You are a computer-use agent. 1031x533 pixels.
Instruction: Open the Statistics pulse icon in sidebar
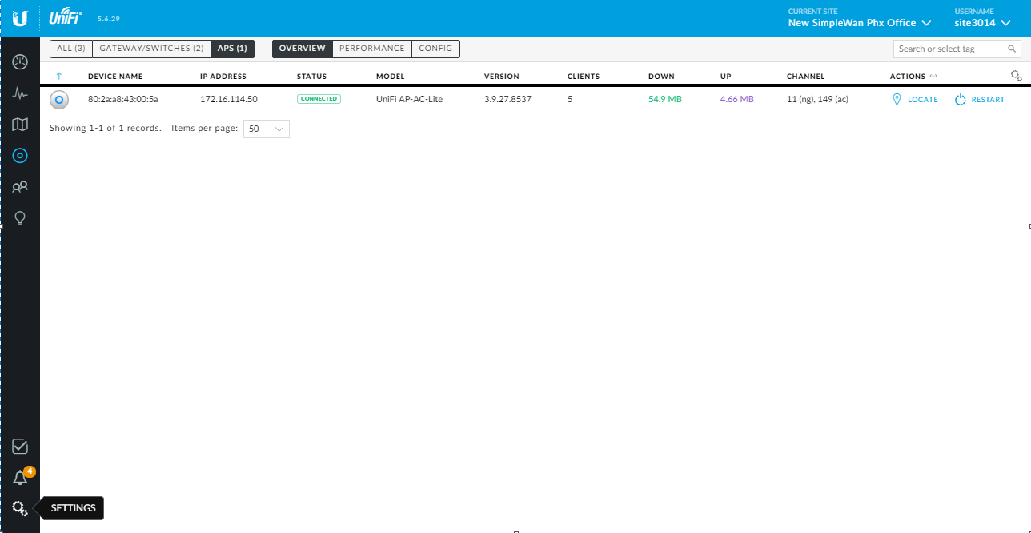20,93
